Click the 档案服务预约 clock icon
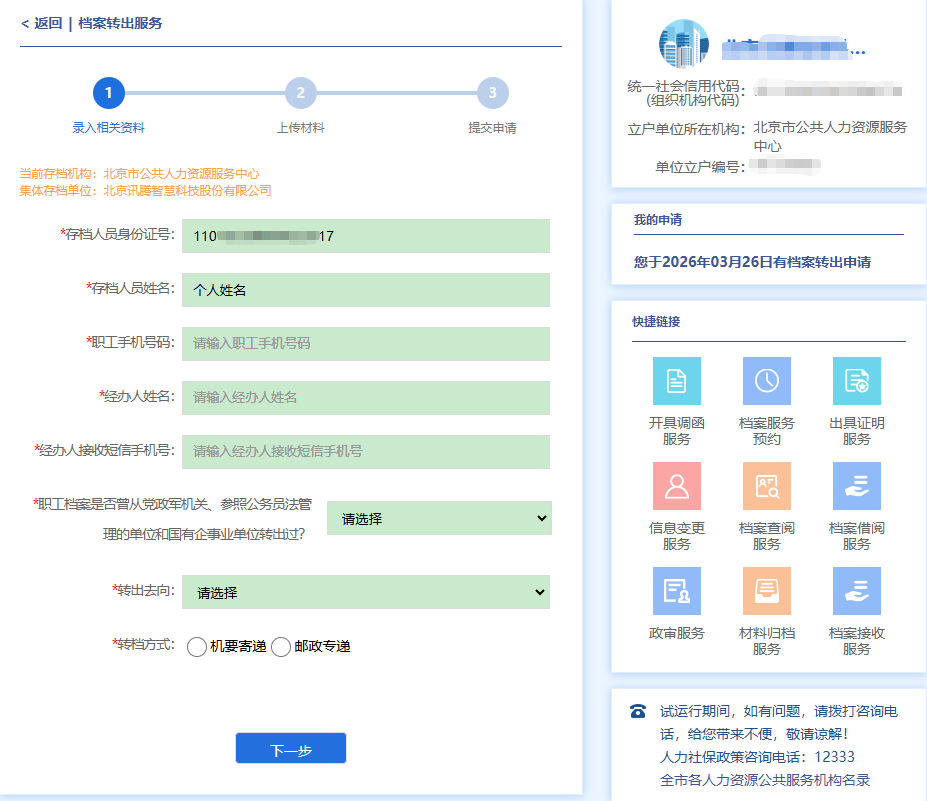Screen dimensions: 927x801 (766, 381)
